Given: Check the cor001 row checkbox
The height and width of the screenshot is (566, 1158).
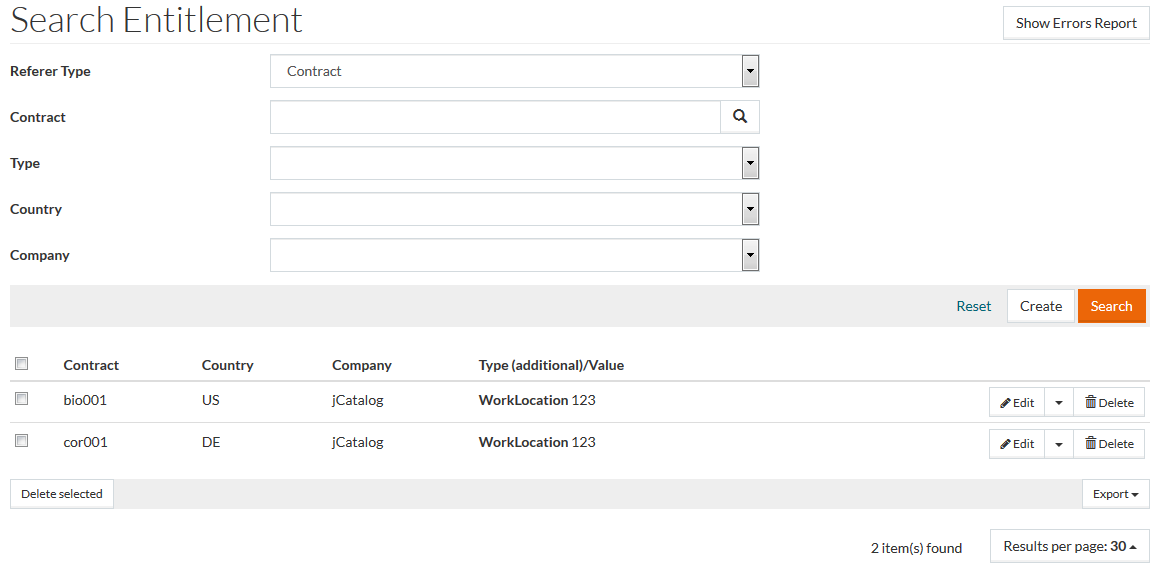Looking at the screenshot, I should click(22, 441).
